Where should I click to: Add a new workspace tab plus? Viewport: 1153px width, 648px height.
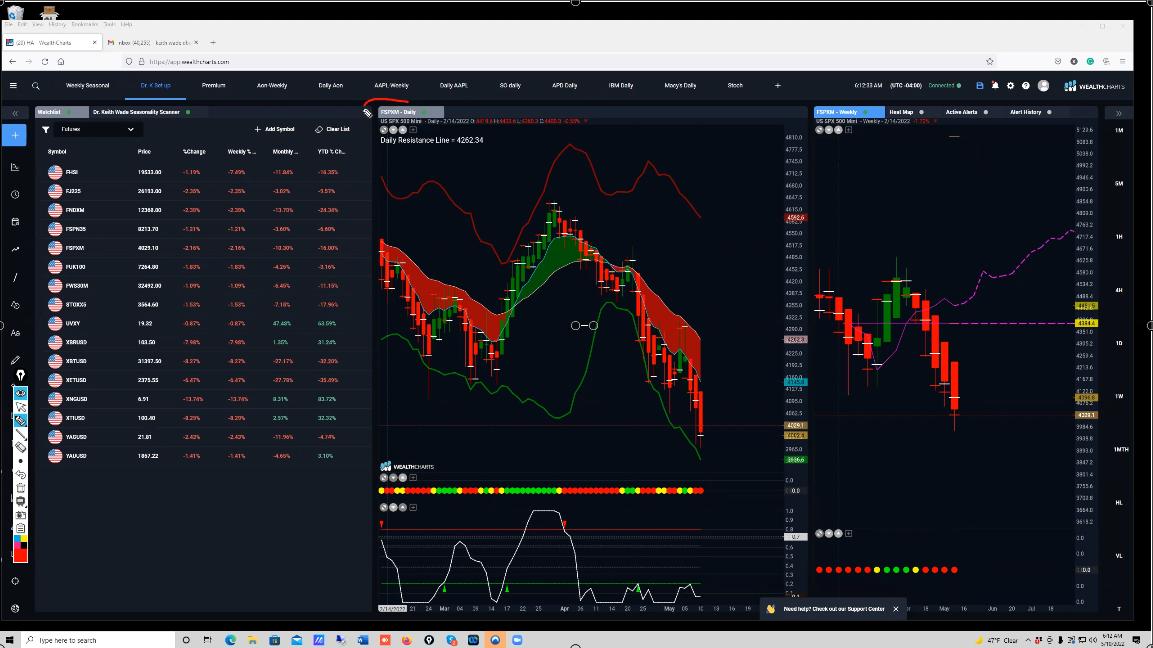777,86
